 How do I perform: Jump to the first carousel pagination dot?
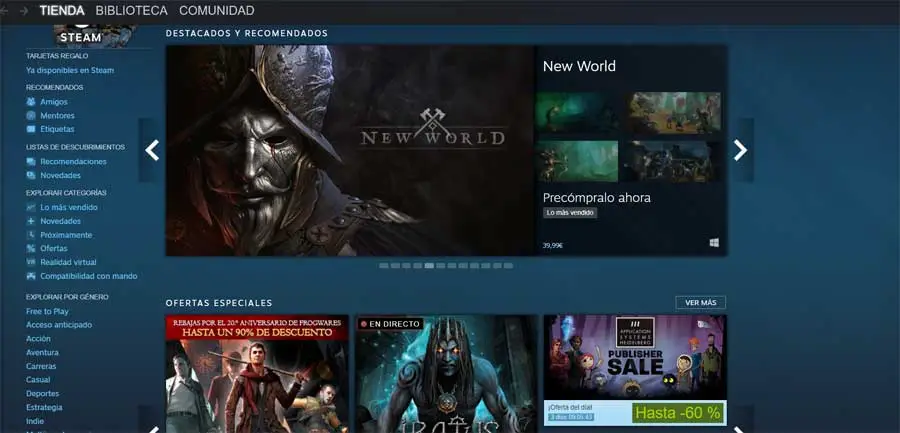click(384, 265)
